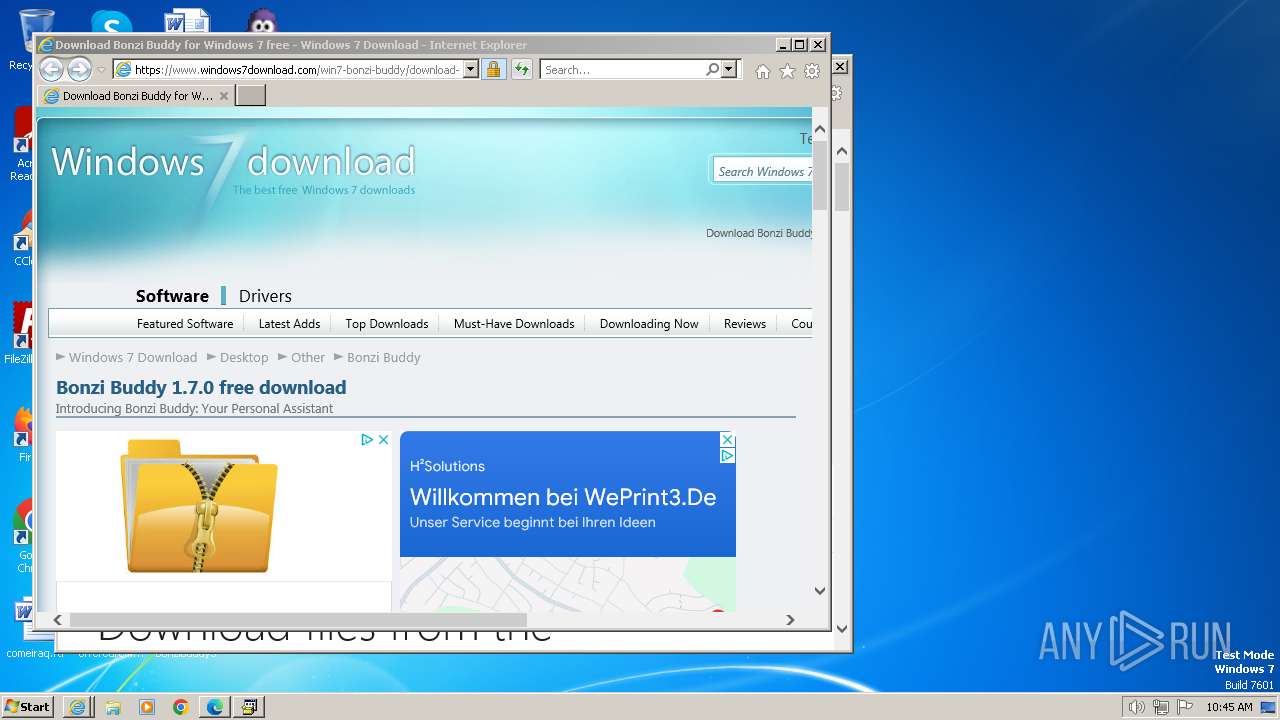Click Bonzi Buddy 1.7.0 free download heading
1280x720 pixels.
point(201,387)
